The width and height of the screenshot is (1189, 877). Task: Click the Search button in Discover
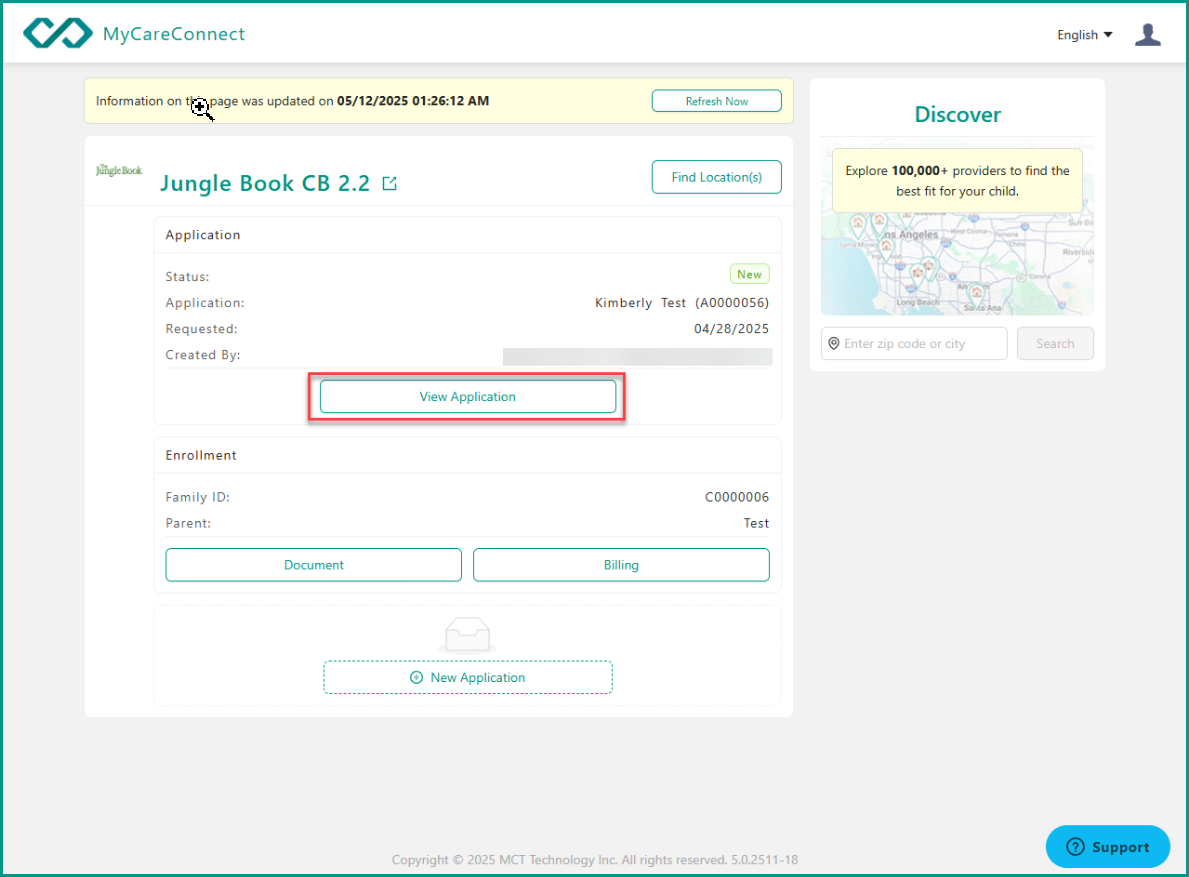tap(1055, 343)
